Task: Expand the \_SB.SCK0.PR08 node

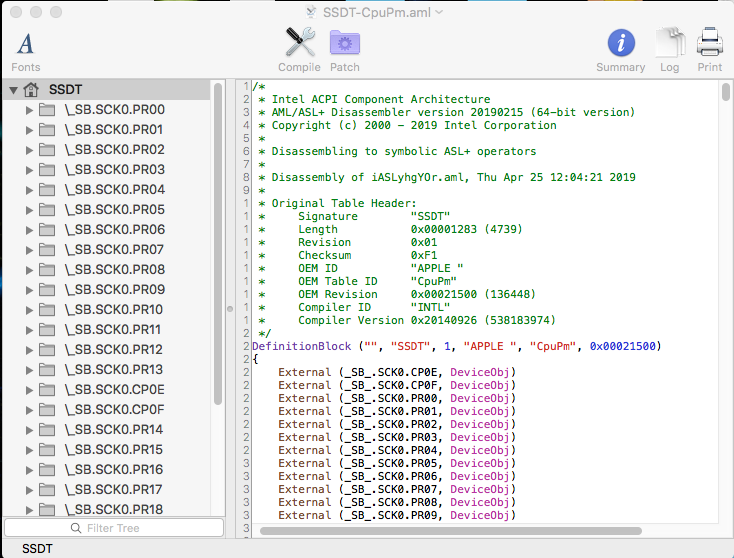Action: (x=29, y=270)
